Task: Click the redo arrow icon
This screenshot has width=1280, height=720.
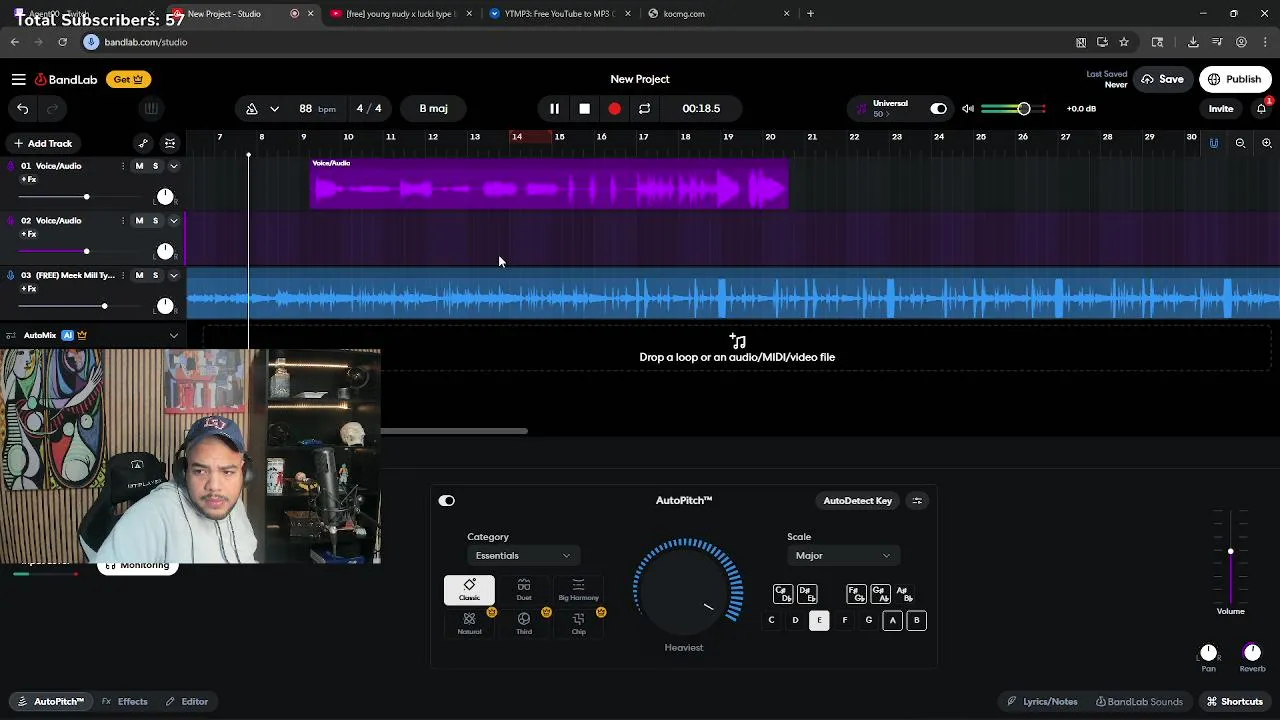Action: [52, 108]
